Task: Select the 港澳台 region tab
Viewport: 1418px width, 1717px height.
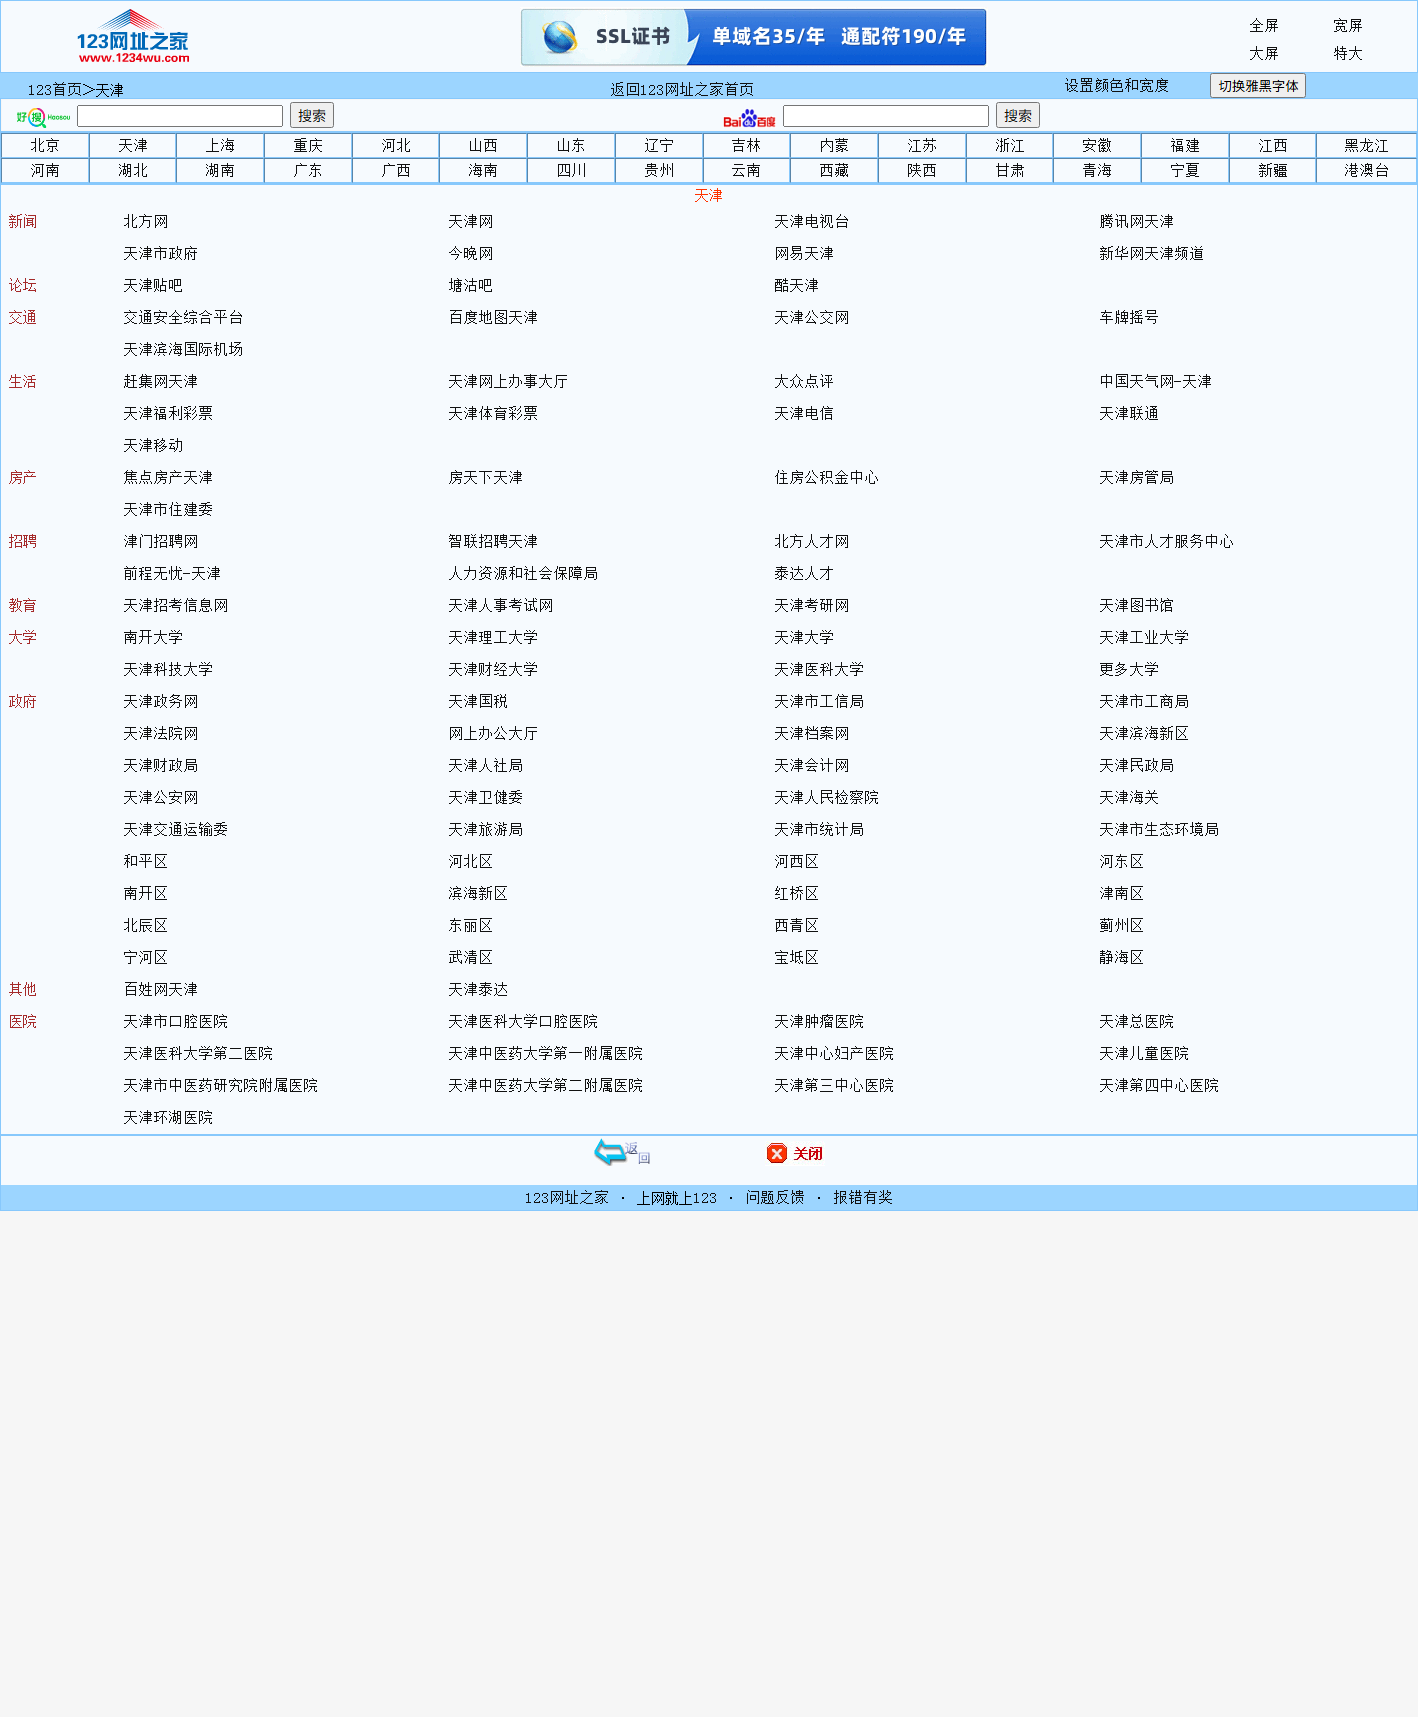Action: click(1366, 171)
